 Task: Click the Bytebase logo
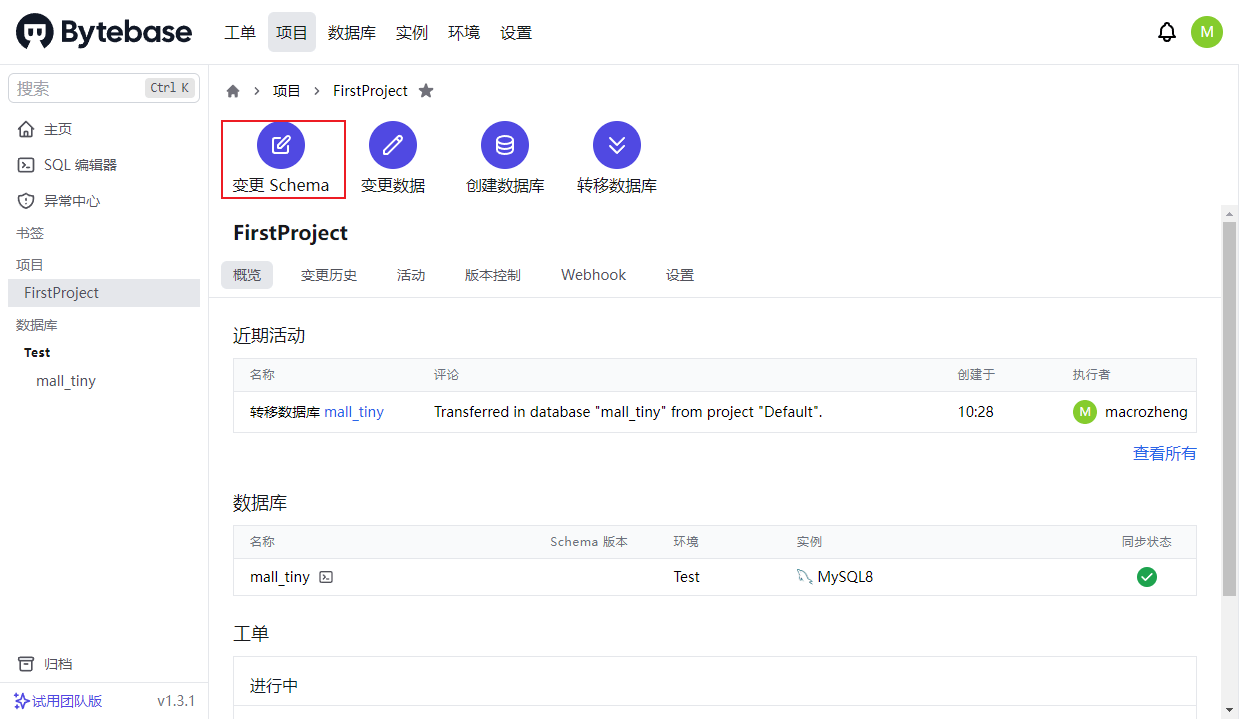click(104, 32)
